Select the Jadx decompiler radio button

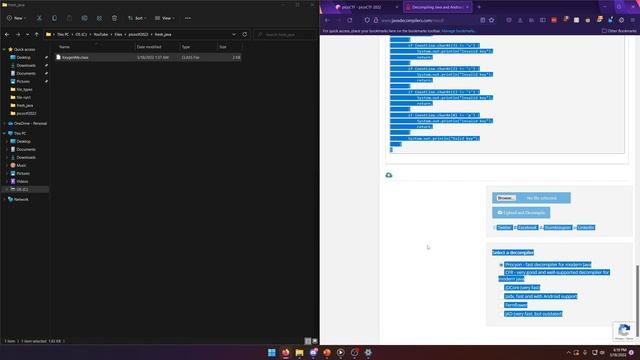(x=501, y=296)
